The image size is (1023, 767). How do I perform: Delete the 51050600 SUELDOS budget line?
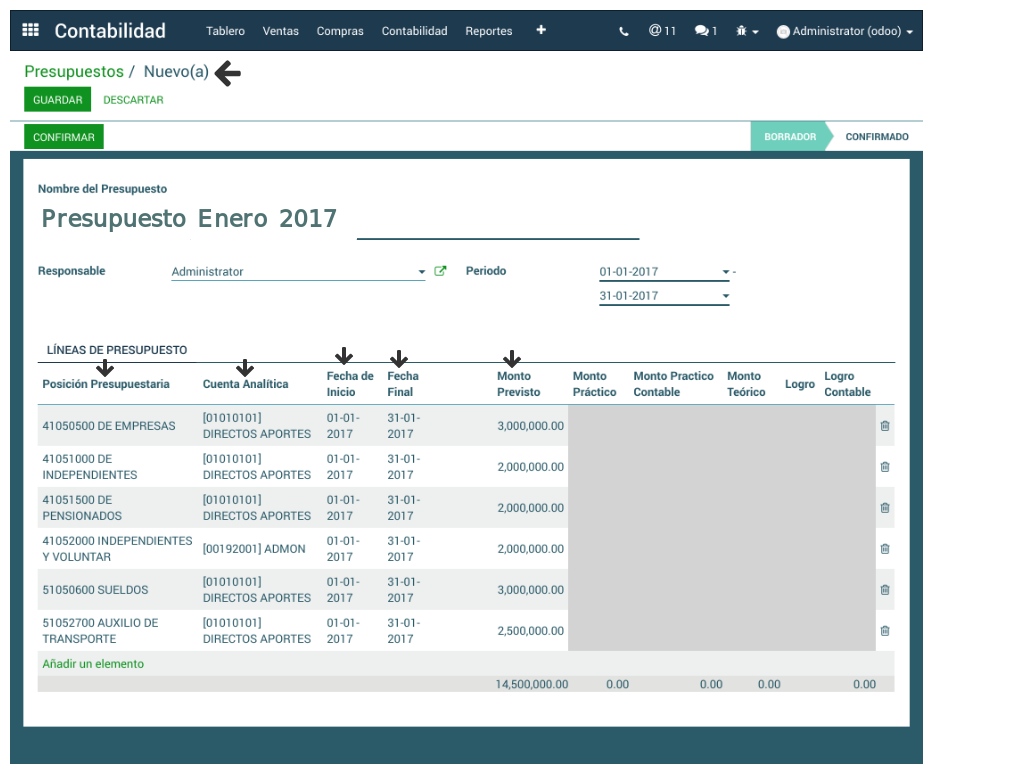tap(885, 590)
